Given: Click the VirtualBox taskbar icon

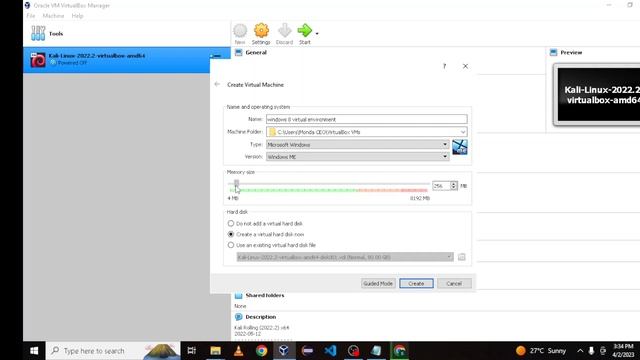Looking at the screenshot, I should point(284,351).
